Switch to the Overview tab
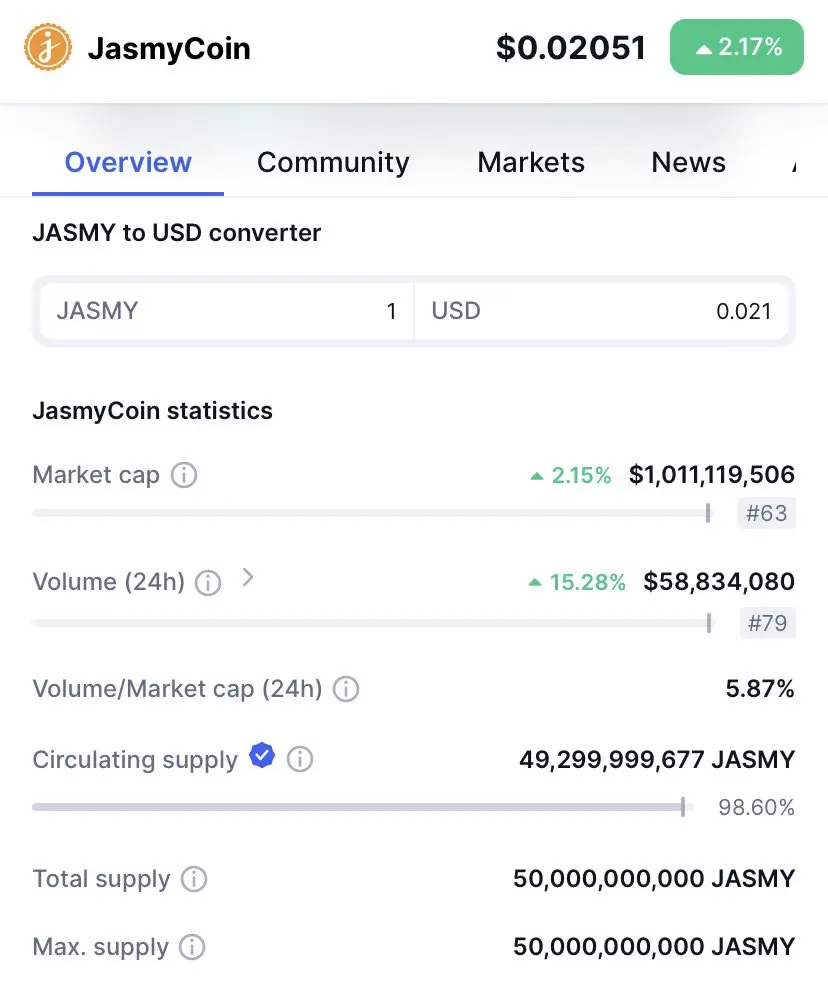This screenshot has height=989, width=828. [x=128, y=162]
